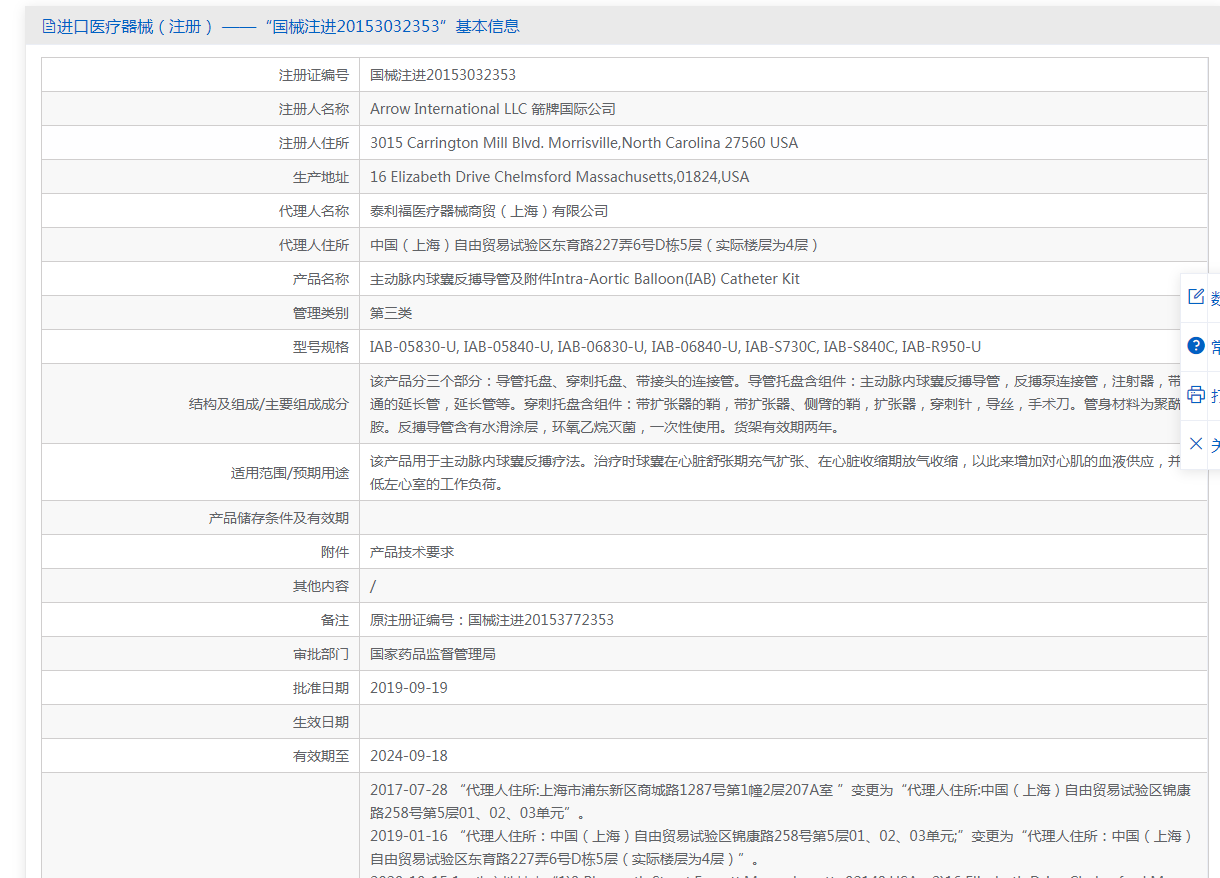Select management category value 第三类
Viewport: 1220px width, 878px height.
click(x=391, y=313)
